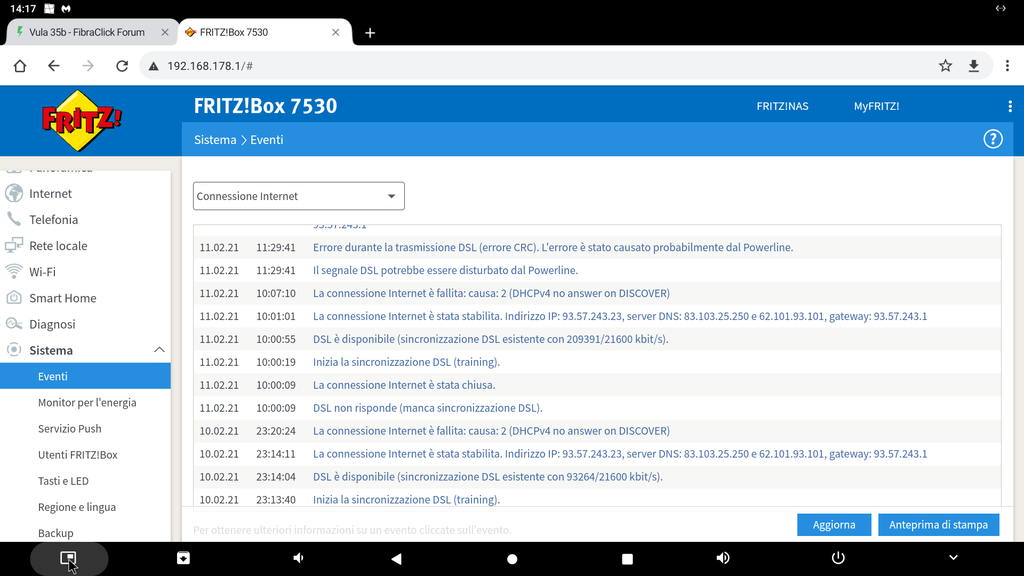Open MyFRITZ! from header
The image size is (1024, 576).
coord(876,106)
